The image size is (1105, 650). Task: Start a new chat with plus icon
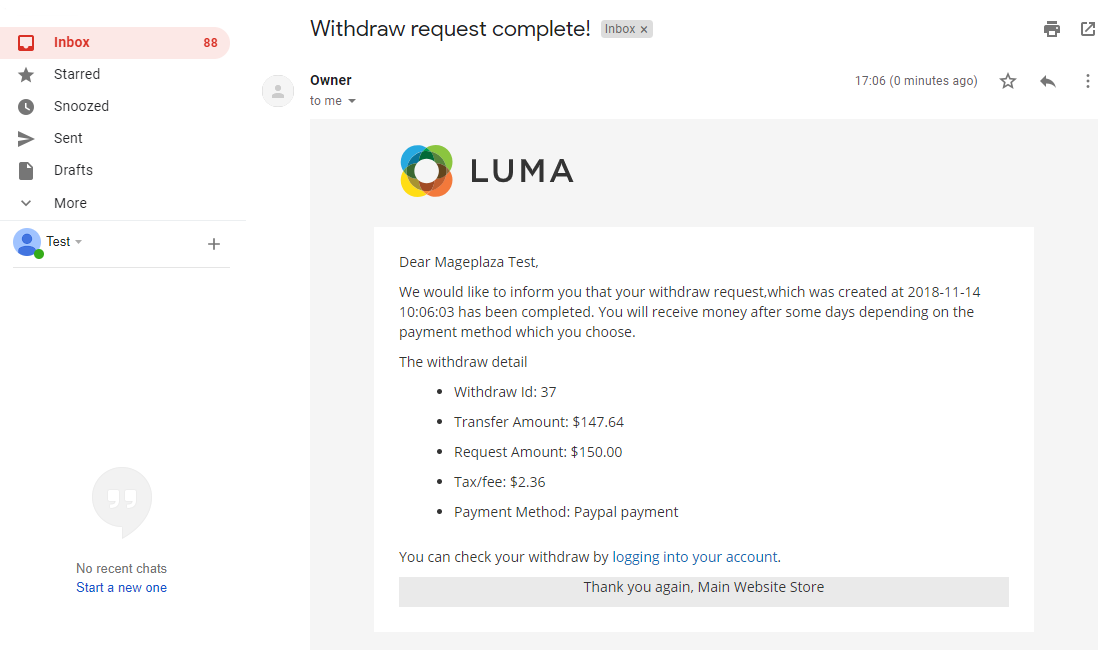coord(213,244)
